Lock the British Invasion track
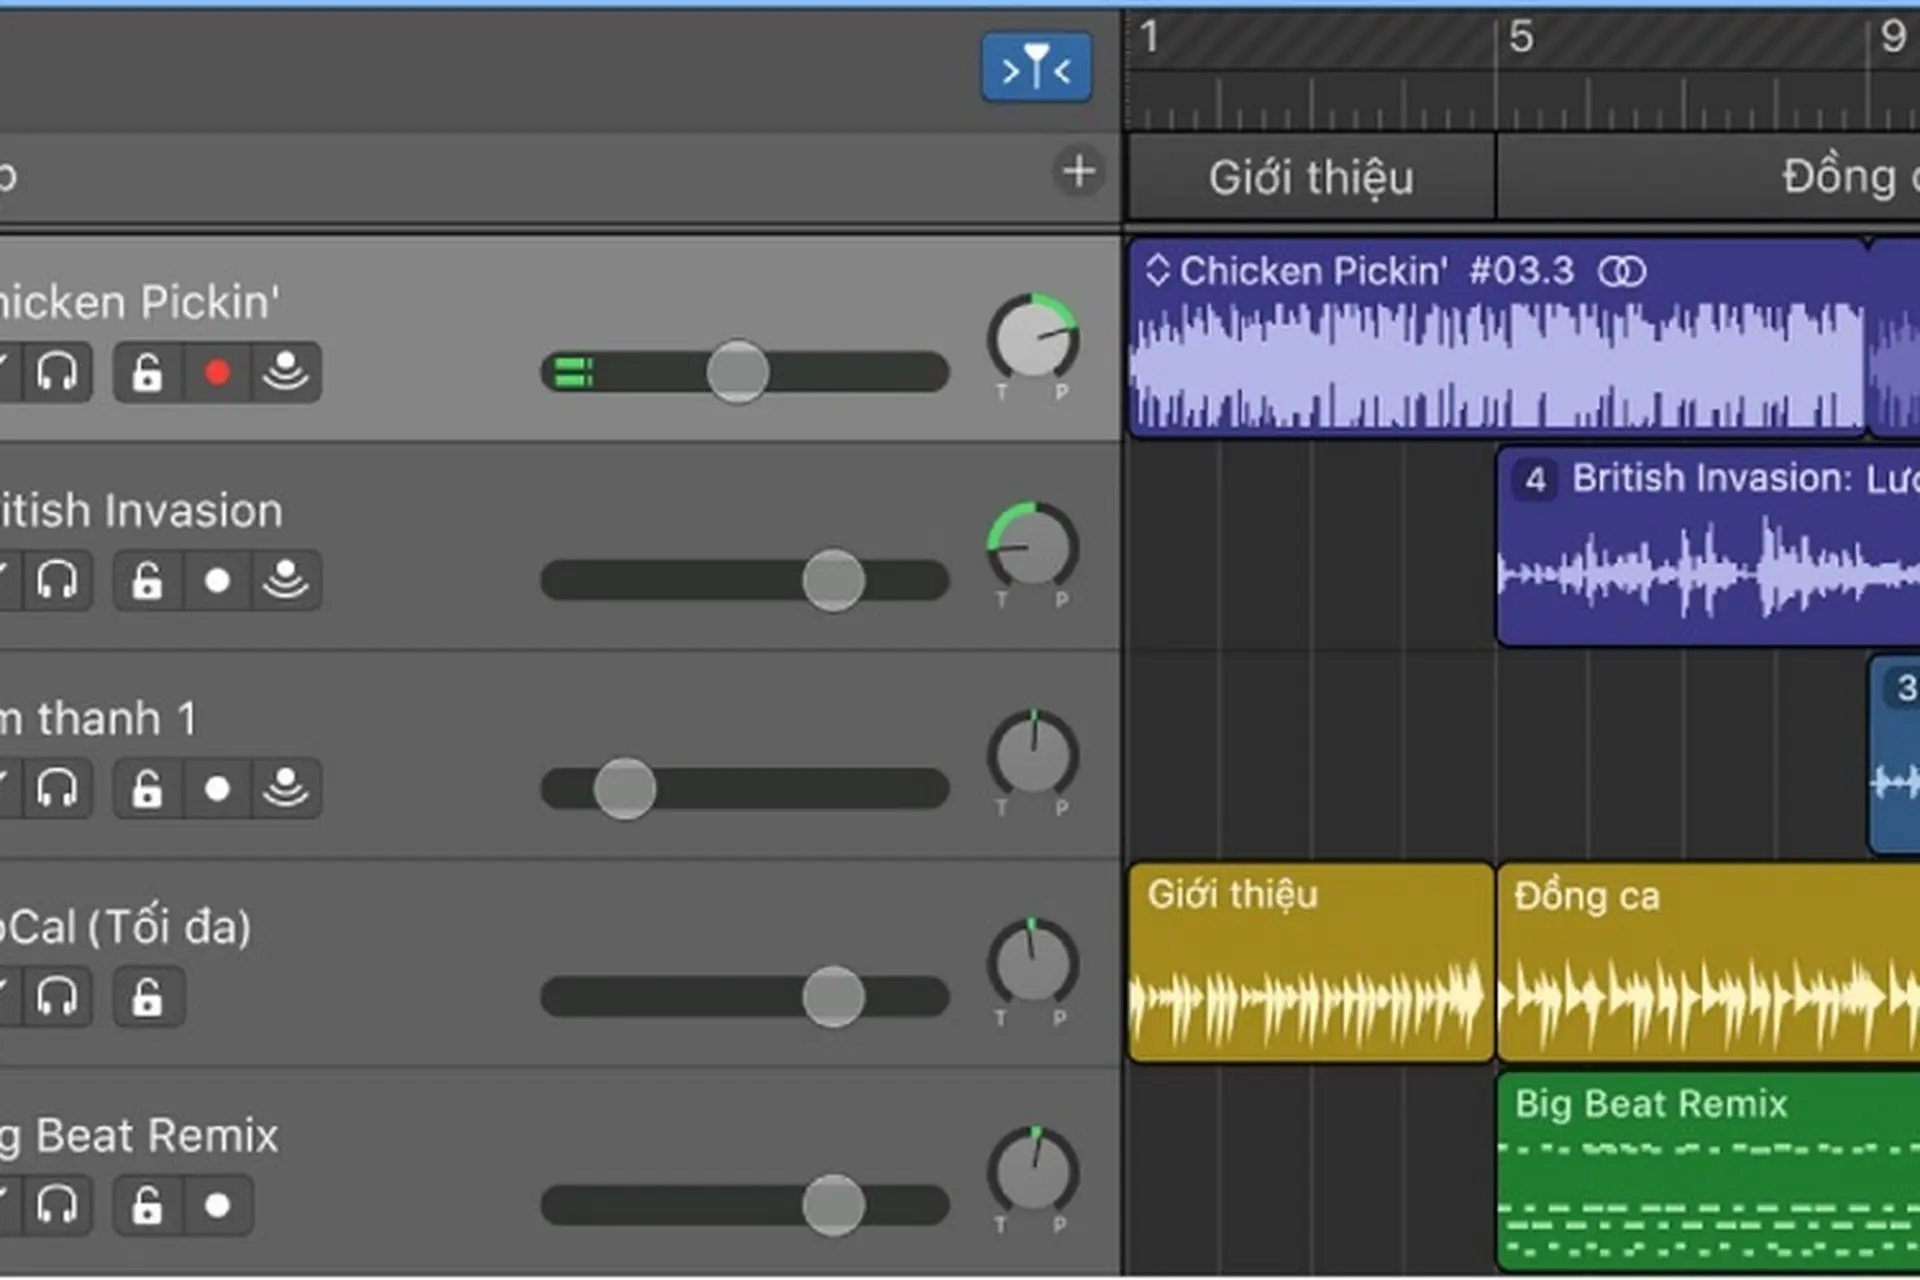1920x1280 pixels. coord(147,580)
